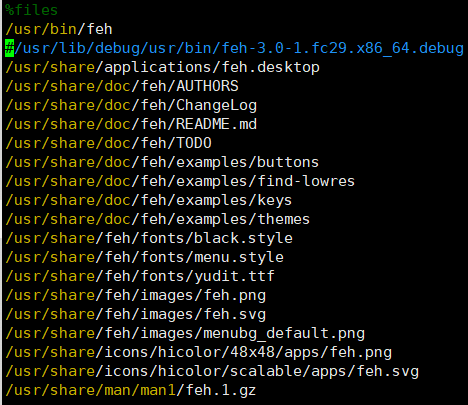Click the feh/images/feh.svg line

click(136, 314)
